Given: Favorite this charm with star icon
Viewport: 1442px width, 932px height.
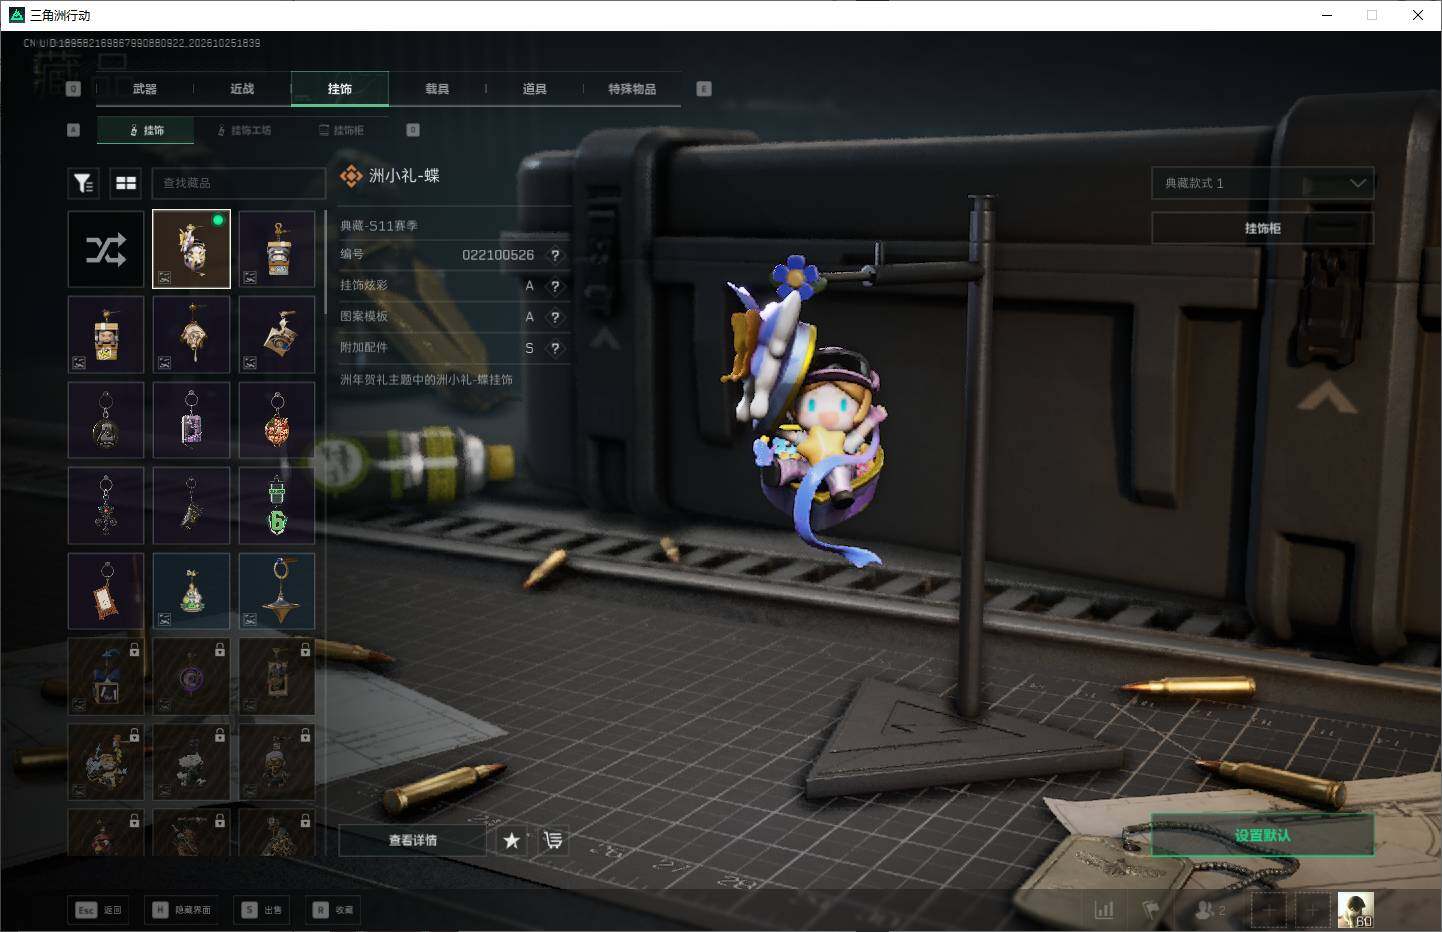Looking at the screenshot, I should (512, 840).
